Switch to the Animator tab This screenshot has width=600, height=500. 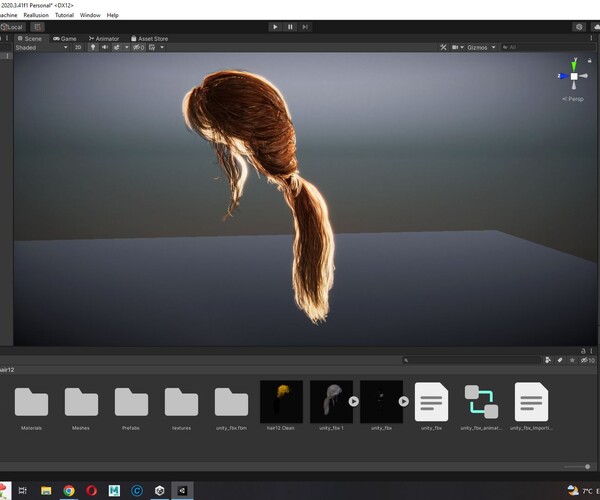(x=104, y=39)
